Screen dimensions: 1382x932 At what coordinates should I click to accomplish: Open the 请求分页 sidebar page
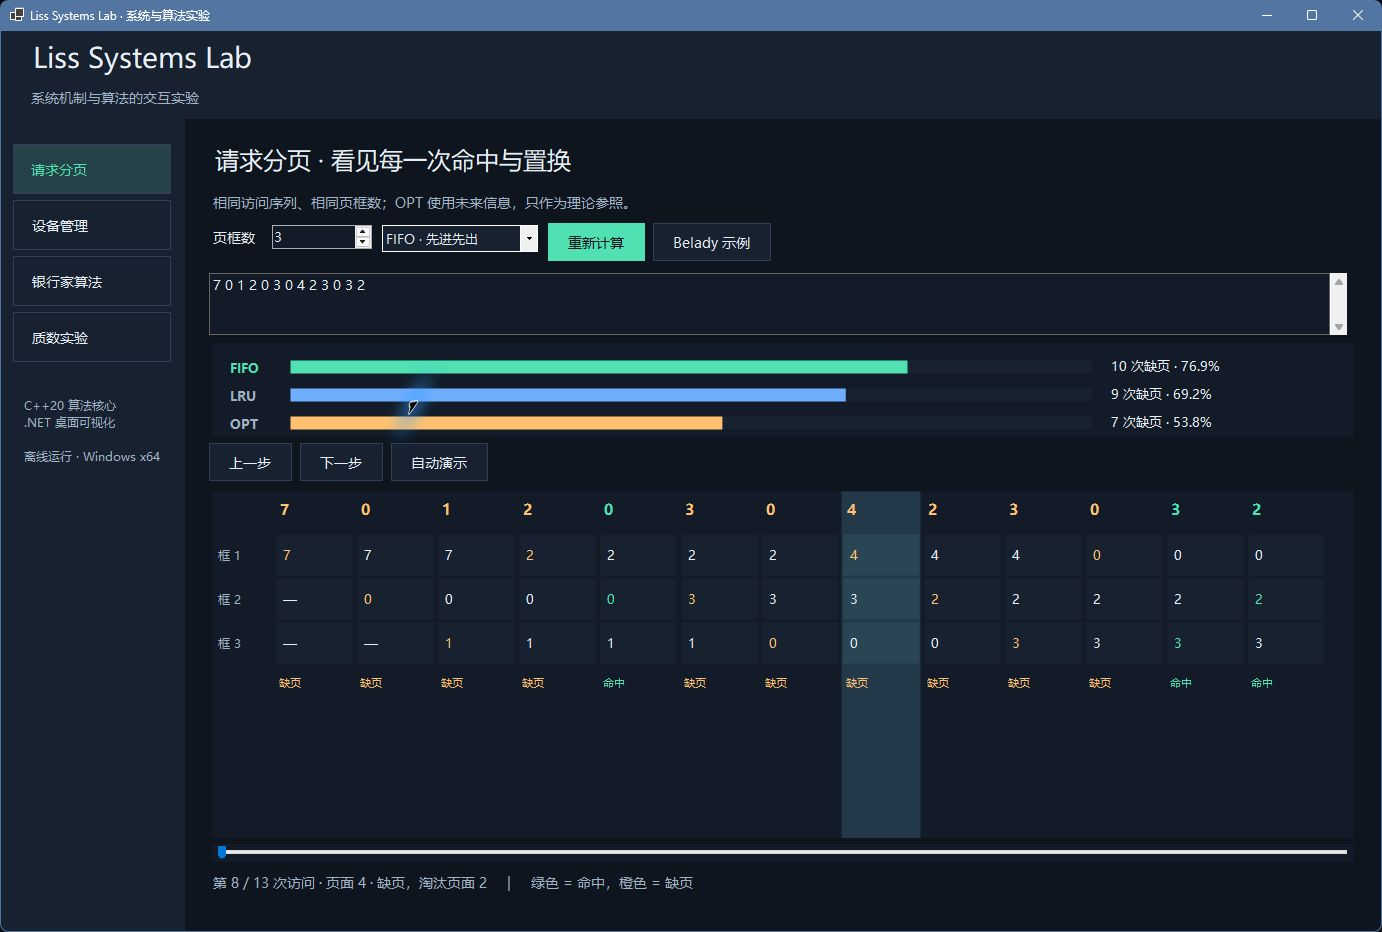point(92,169)
